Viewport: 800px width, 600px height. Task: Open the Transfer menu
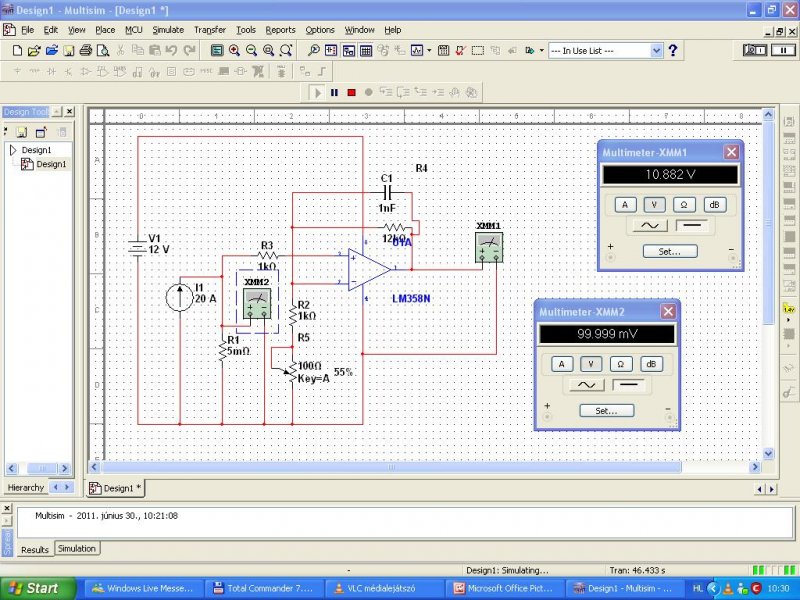(210, 30)
